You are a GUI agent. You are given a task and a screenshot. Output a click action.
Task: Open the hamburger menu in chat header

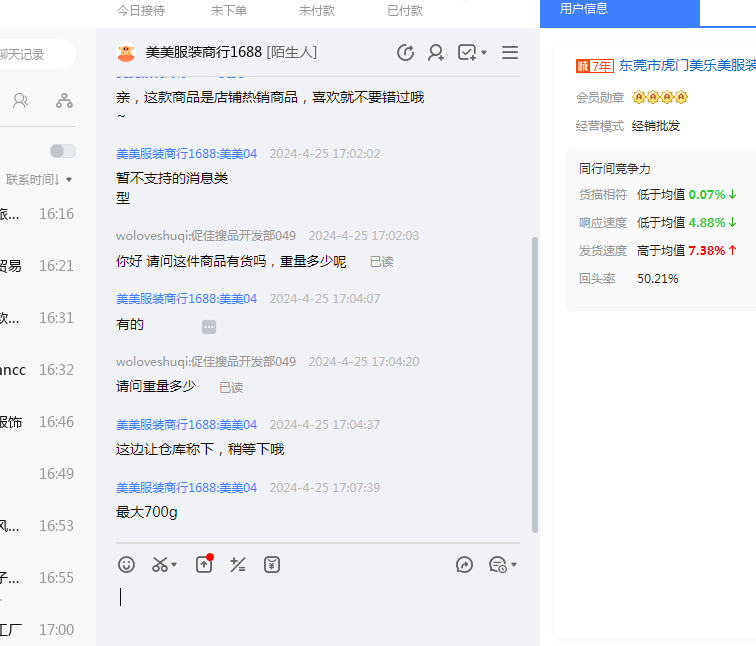click(x=510, y=53)
